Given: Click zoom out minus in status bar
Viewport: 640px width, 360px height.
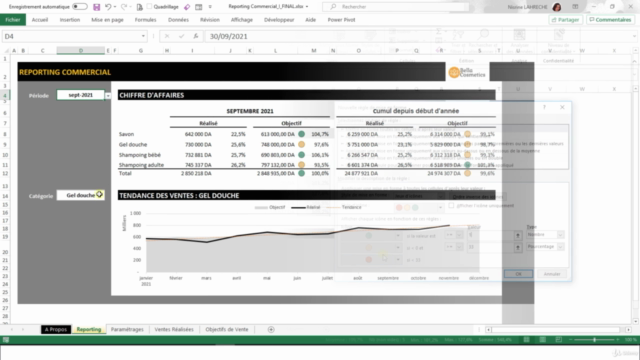Looking at the screenshot, I should coord(570,340).
